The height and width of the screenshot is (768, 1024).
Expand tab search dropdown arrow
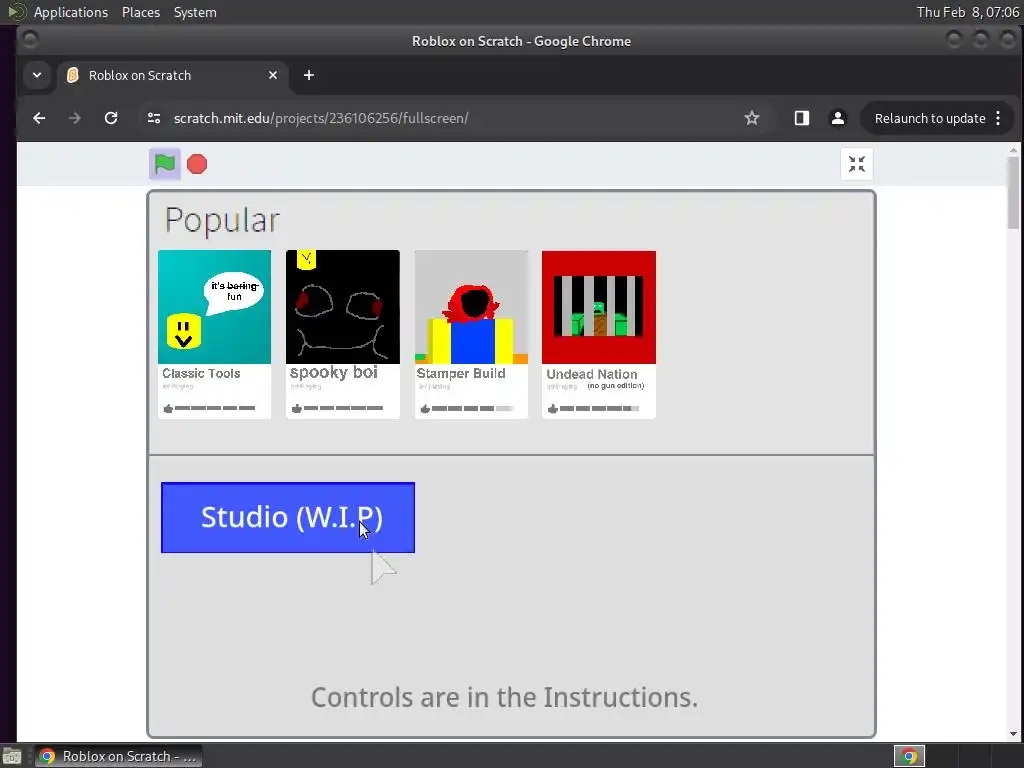(x=37, y=75)
